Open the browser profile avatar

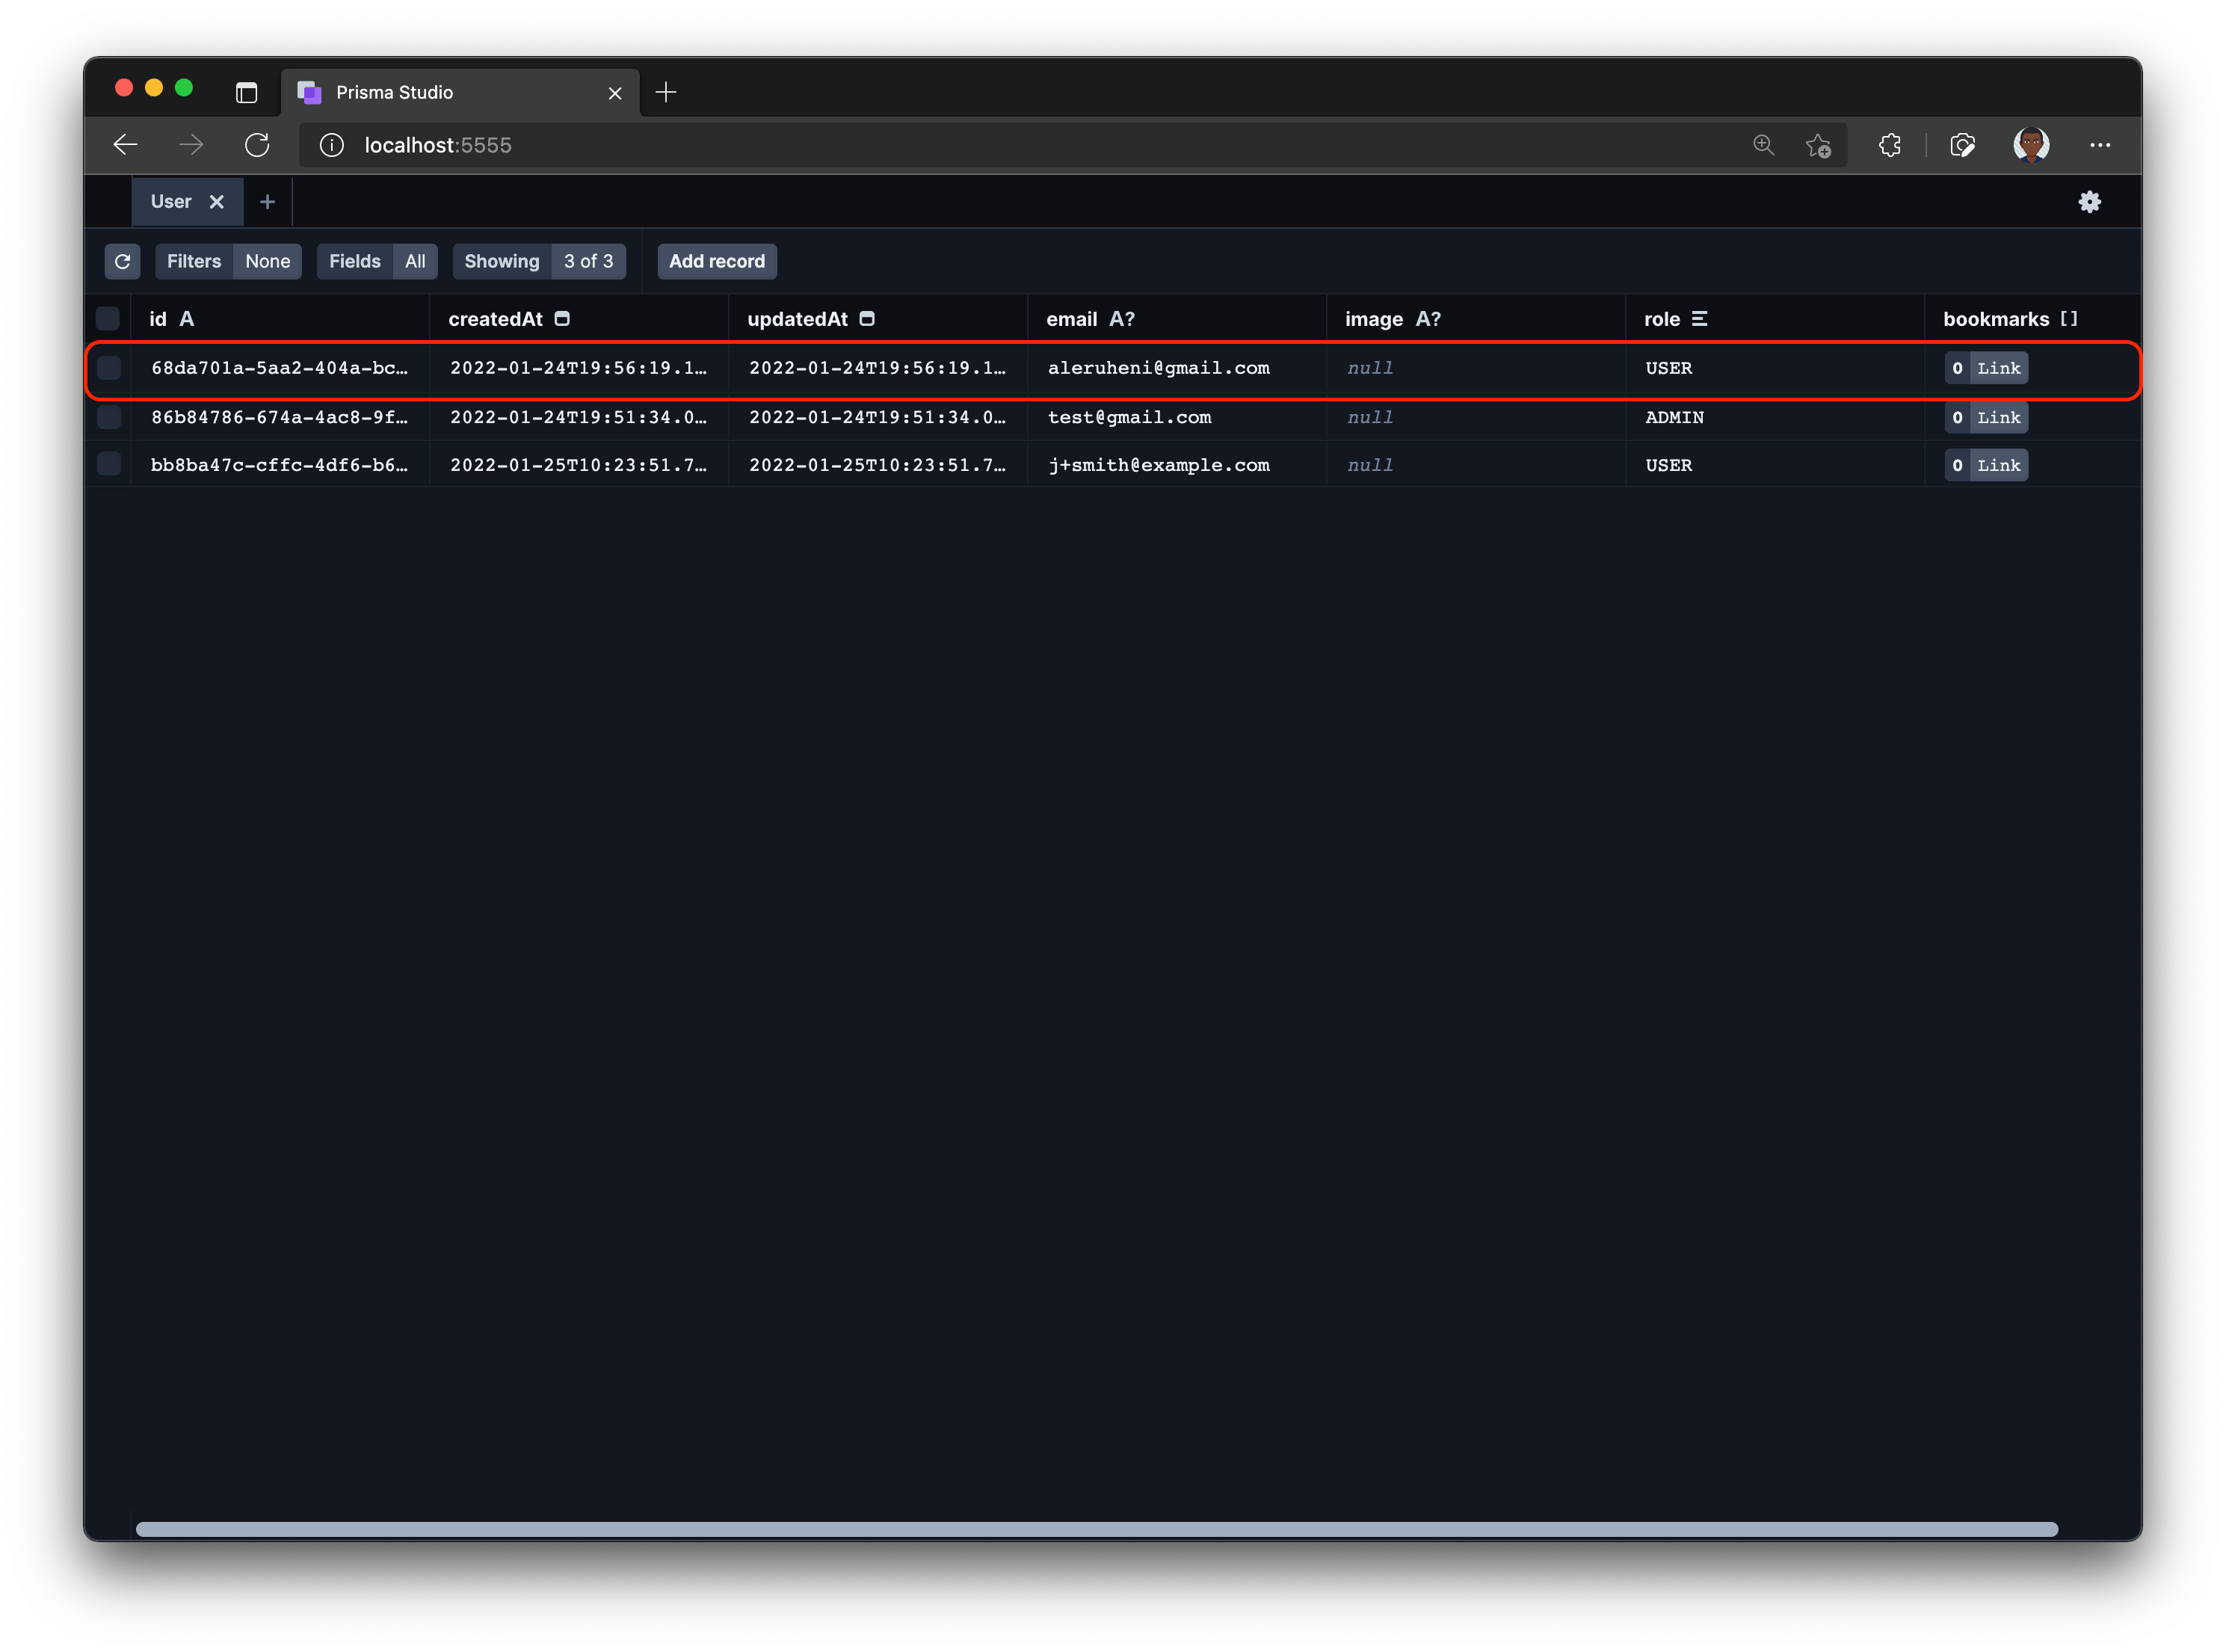(2030, 145)
